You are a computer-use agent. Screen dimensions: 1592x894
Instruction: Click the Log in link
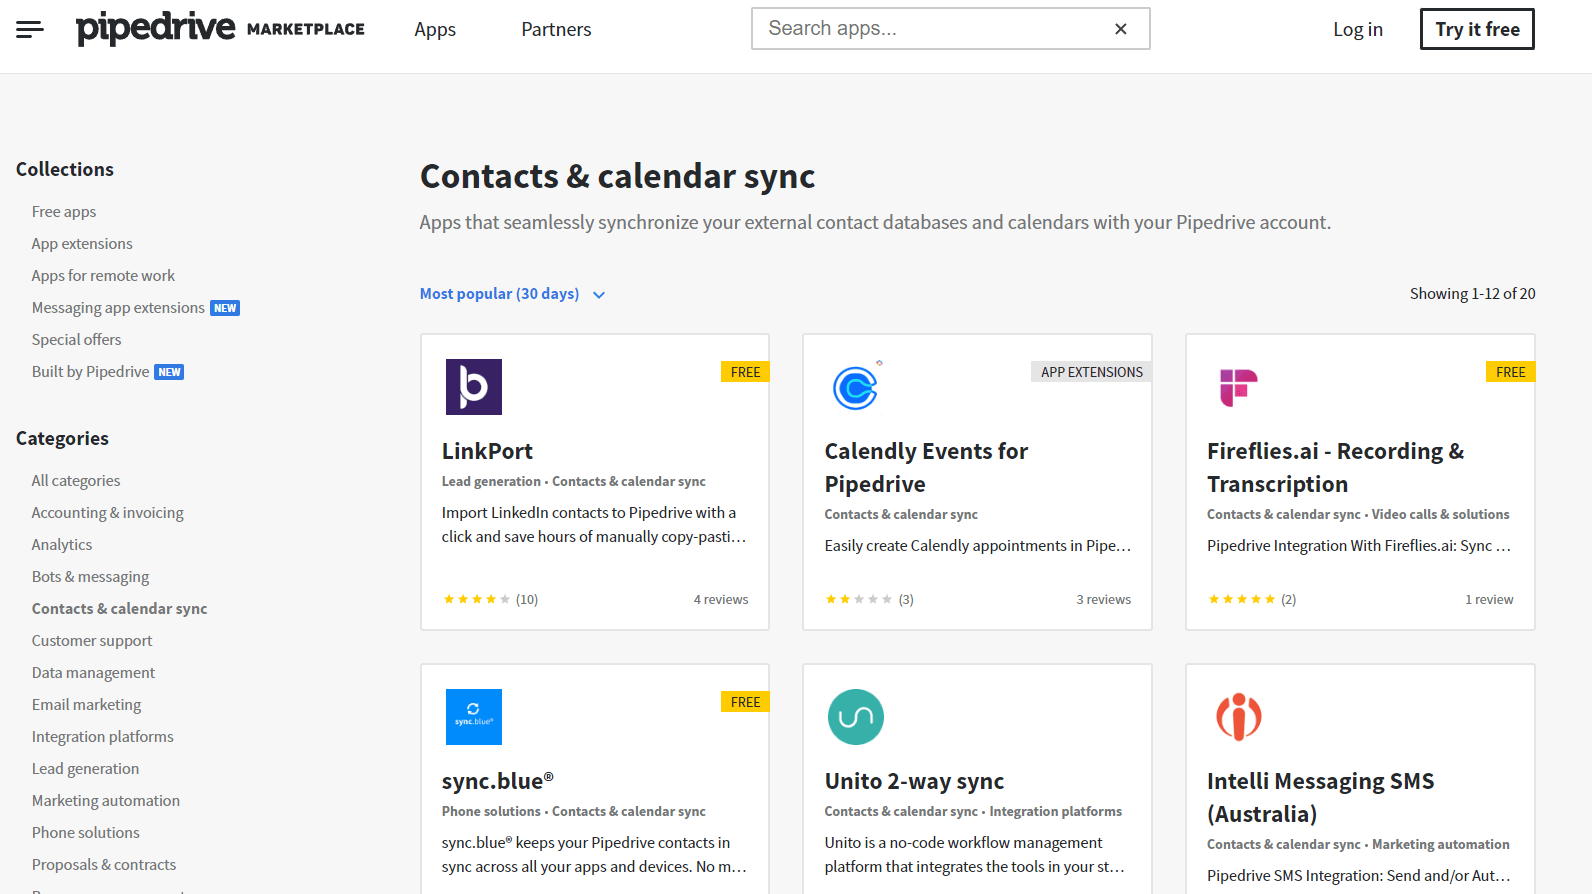coord(1357,30)
